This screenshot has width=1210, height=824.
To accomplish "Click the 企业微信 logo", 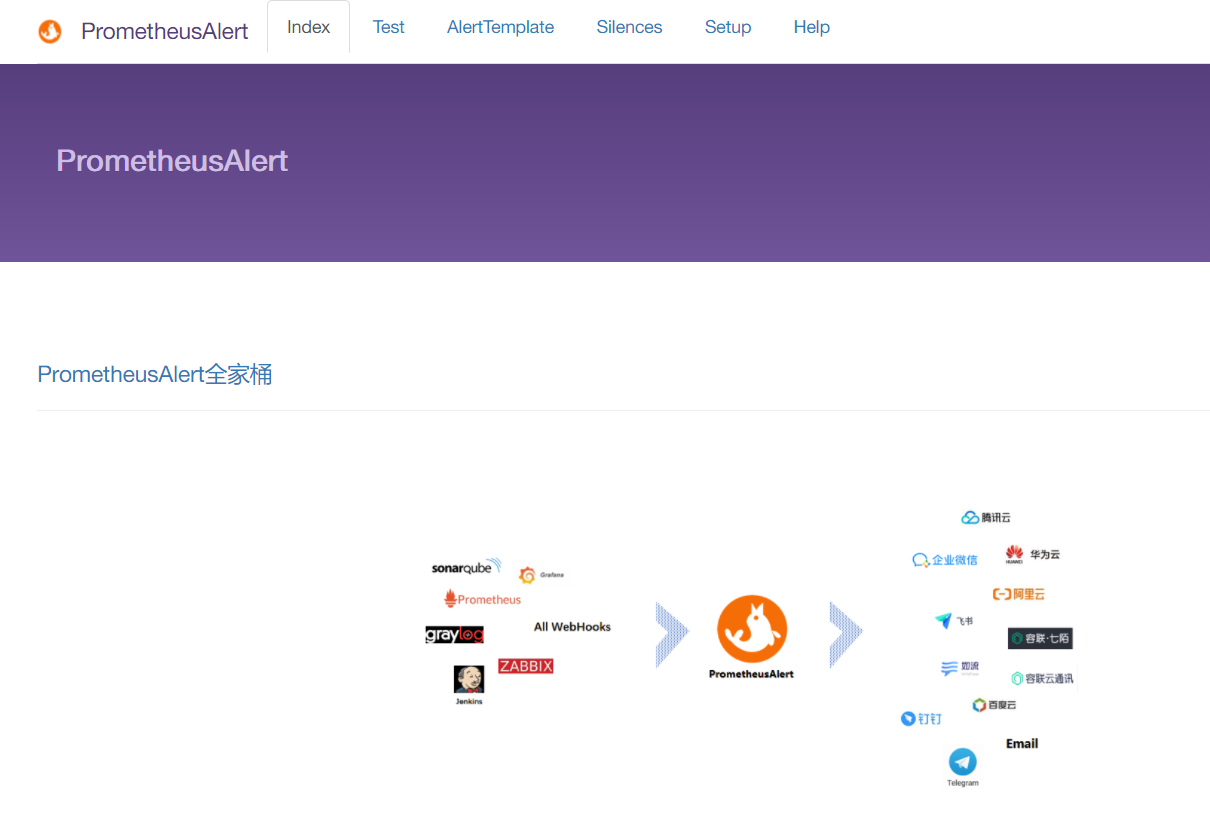I will tap(945, 560).
